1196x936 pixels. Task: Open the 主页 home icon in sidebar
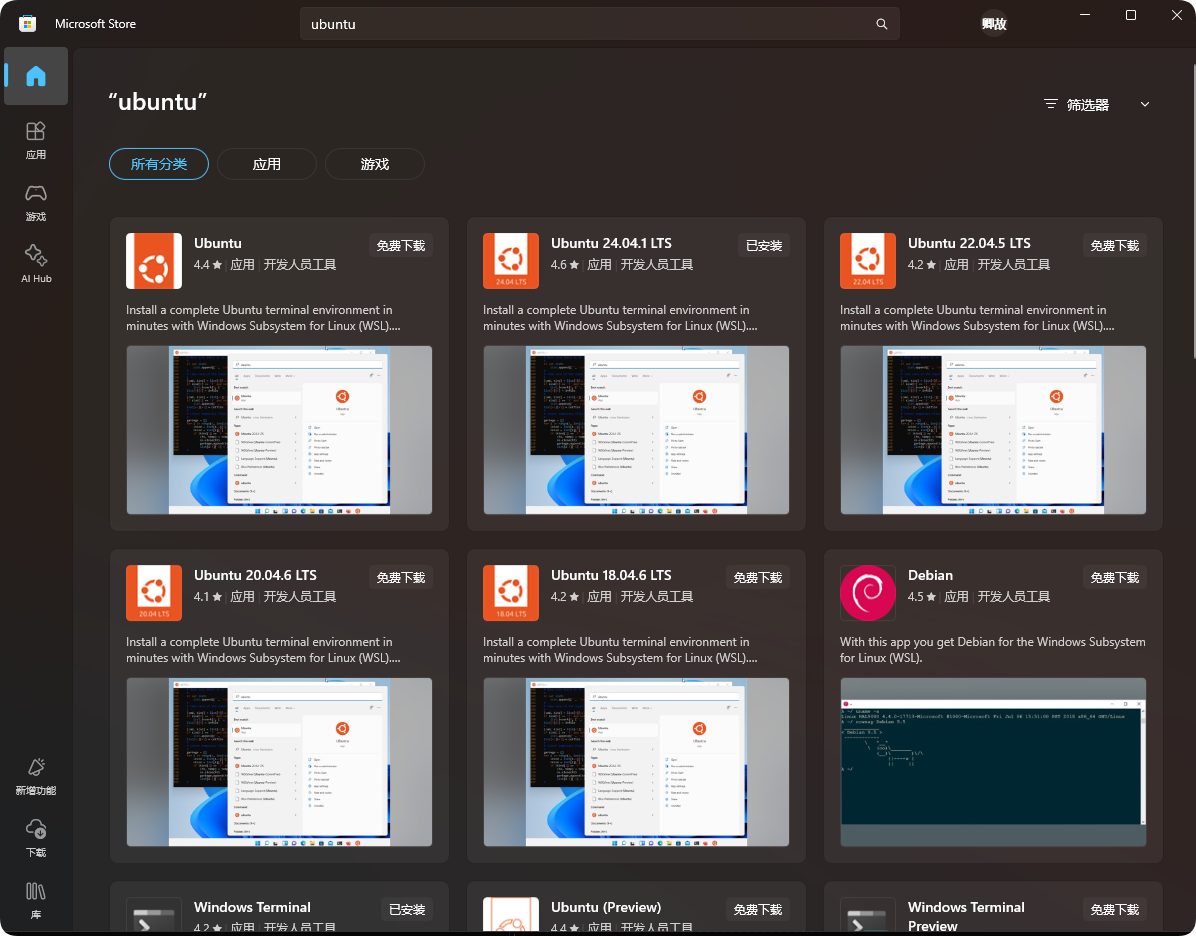35,76
